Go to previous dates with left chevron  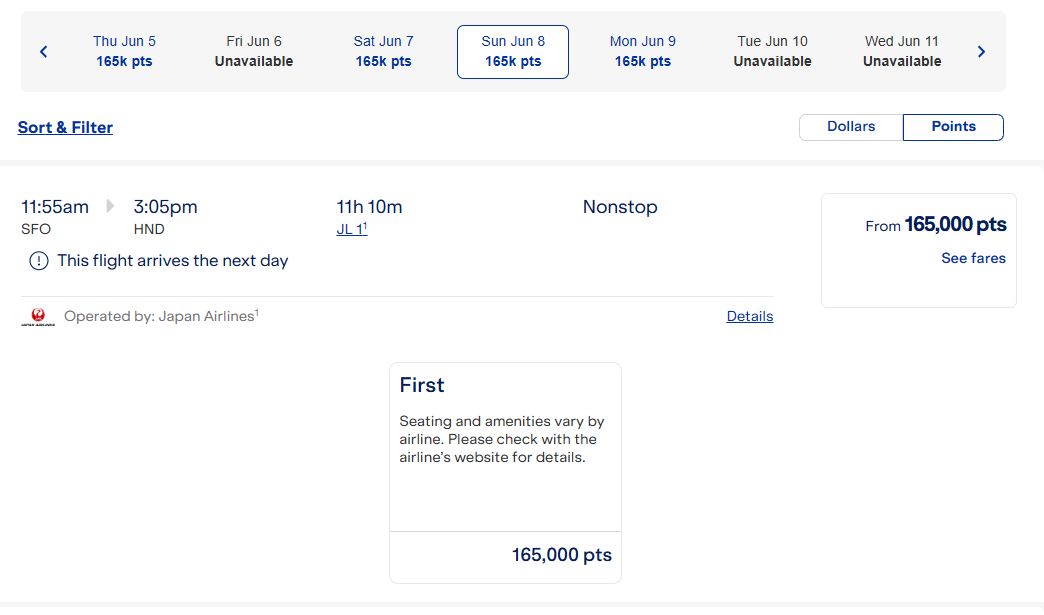[43, 52]
